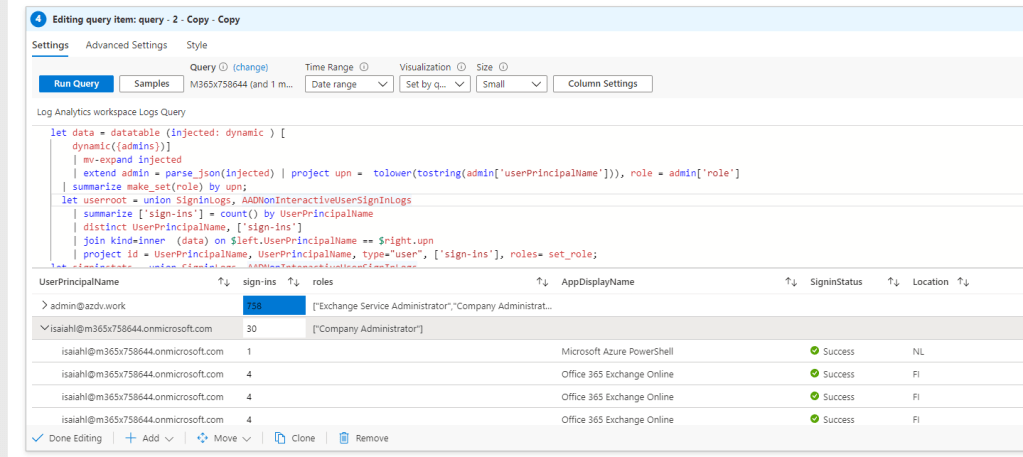Click the Visualization info icon
Viewport: 1023px width, 457px height.
click(x=462, y=67)
